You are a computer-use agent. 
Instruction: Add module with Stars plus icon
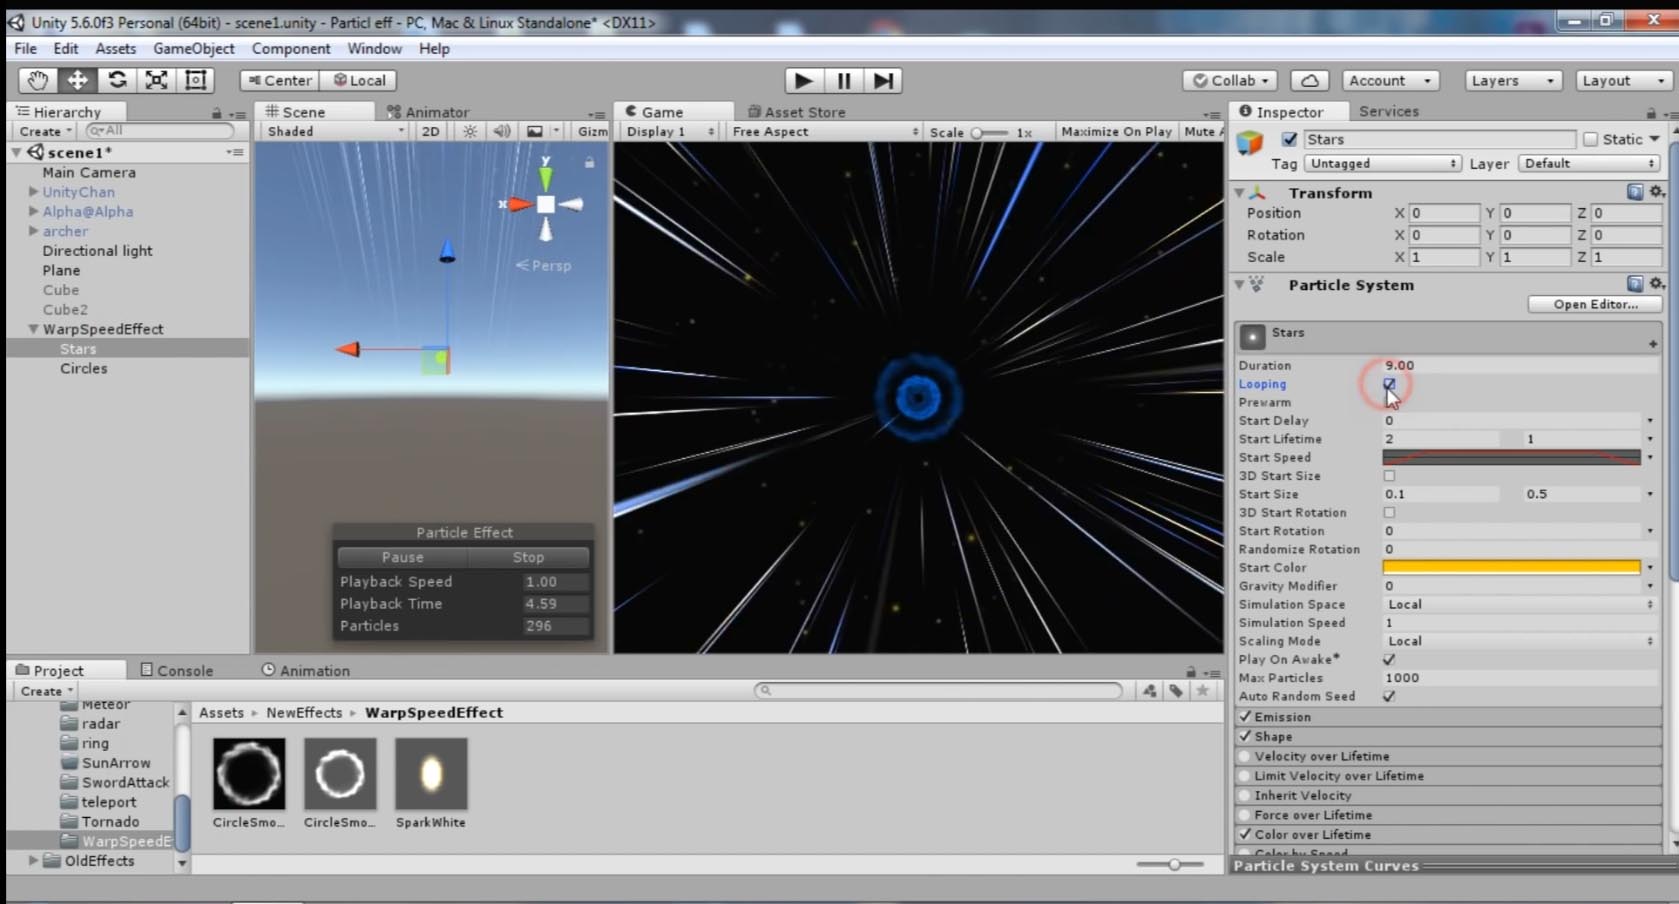[x=1652, y=344]
